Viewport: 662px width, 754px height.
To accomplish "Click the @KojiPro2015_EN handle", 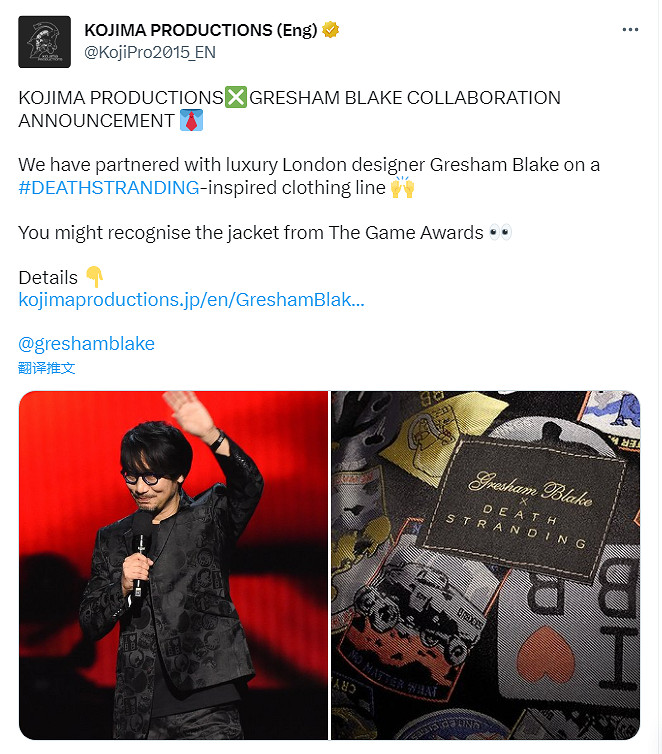I will point(150,52).
